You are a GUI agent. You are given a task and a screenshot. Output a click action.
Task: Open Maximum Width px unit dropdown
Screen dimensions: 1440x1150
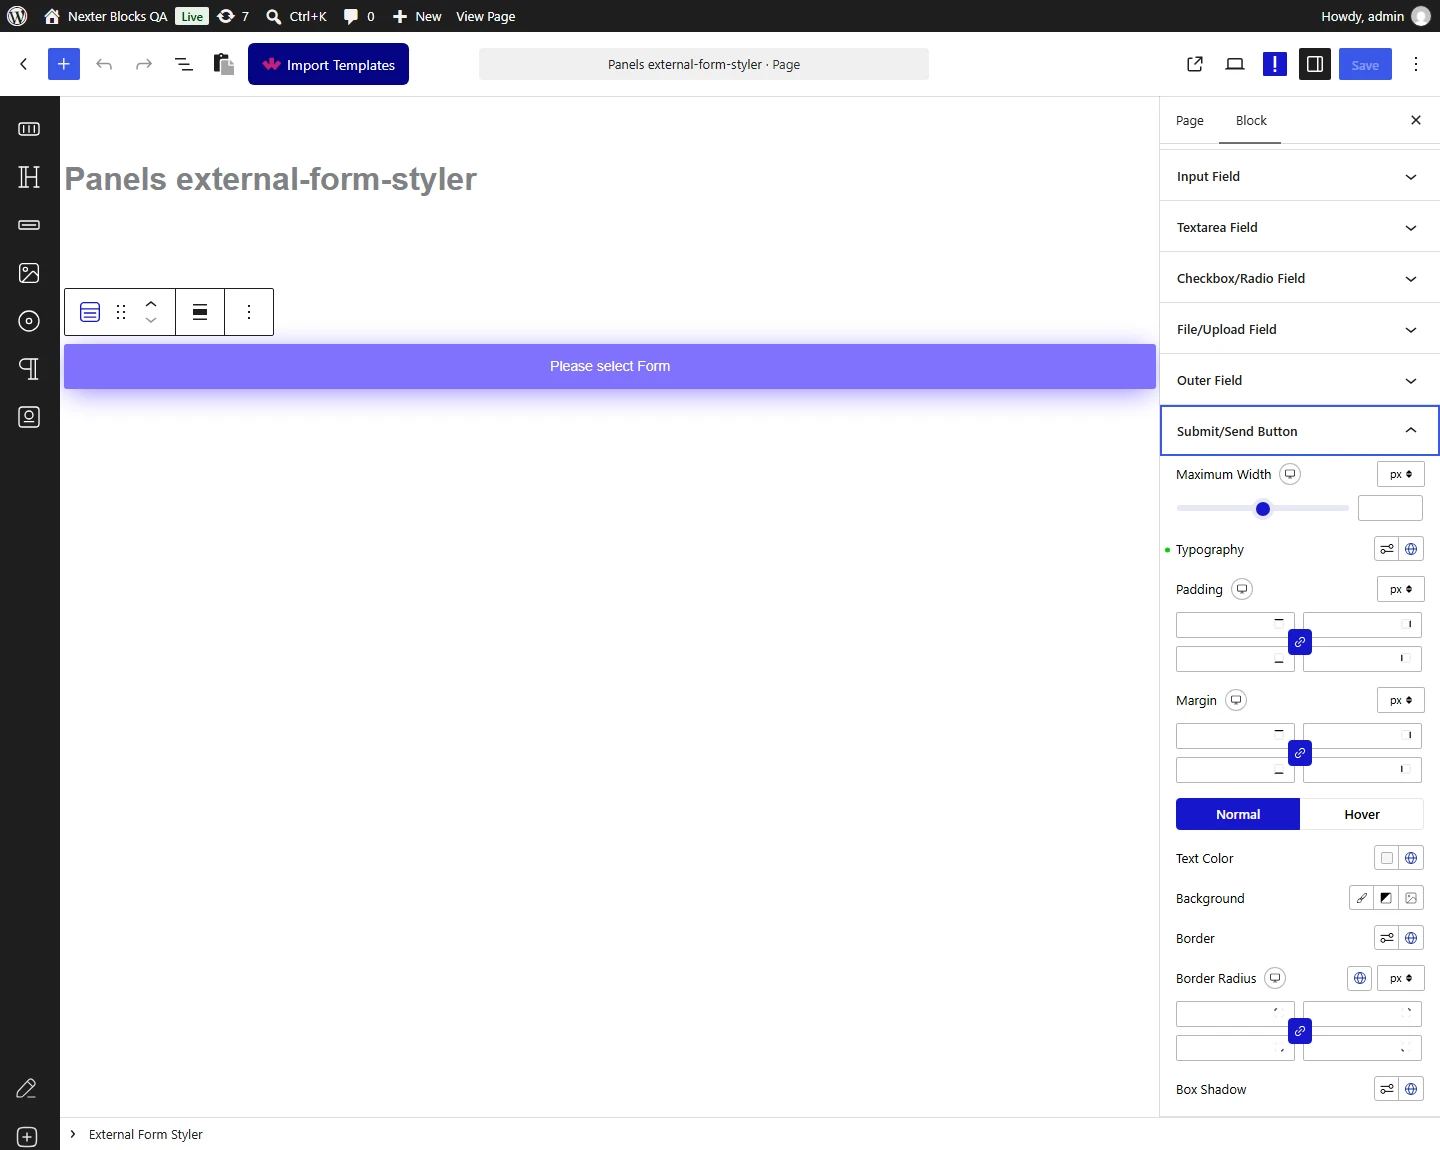click(x=1401, y=474)
